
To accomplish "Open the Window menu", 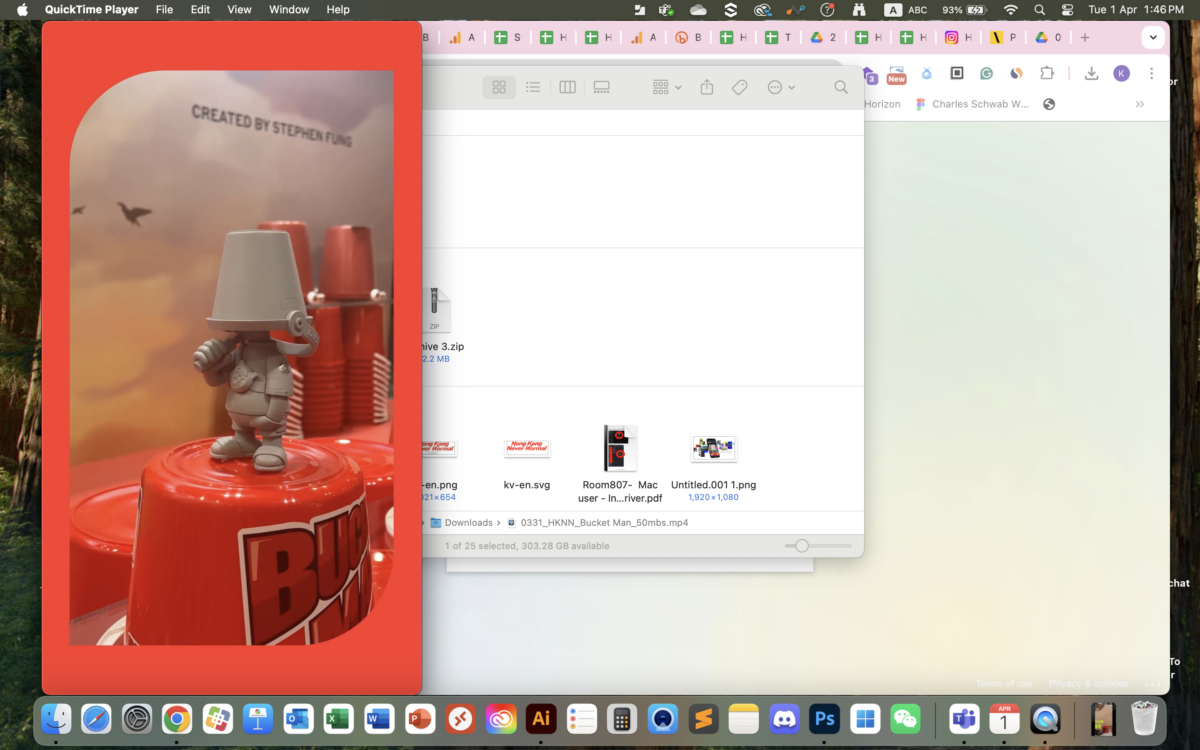I will tap(289, 9).
